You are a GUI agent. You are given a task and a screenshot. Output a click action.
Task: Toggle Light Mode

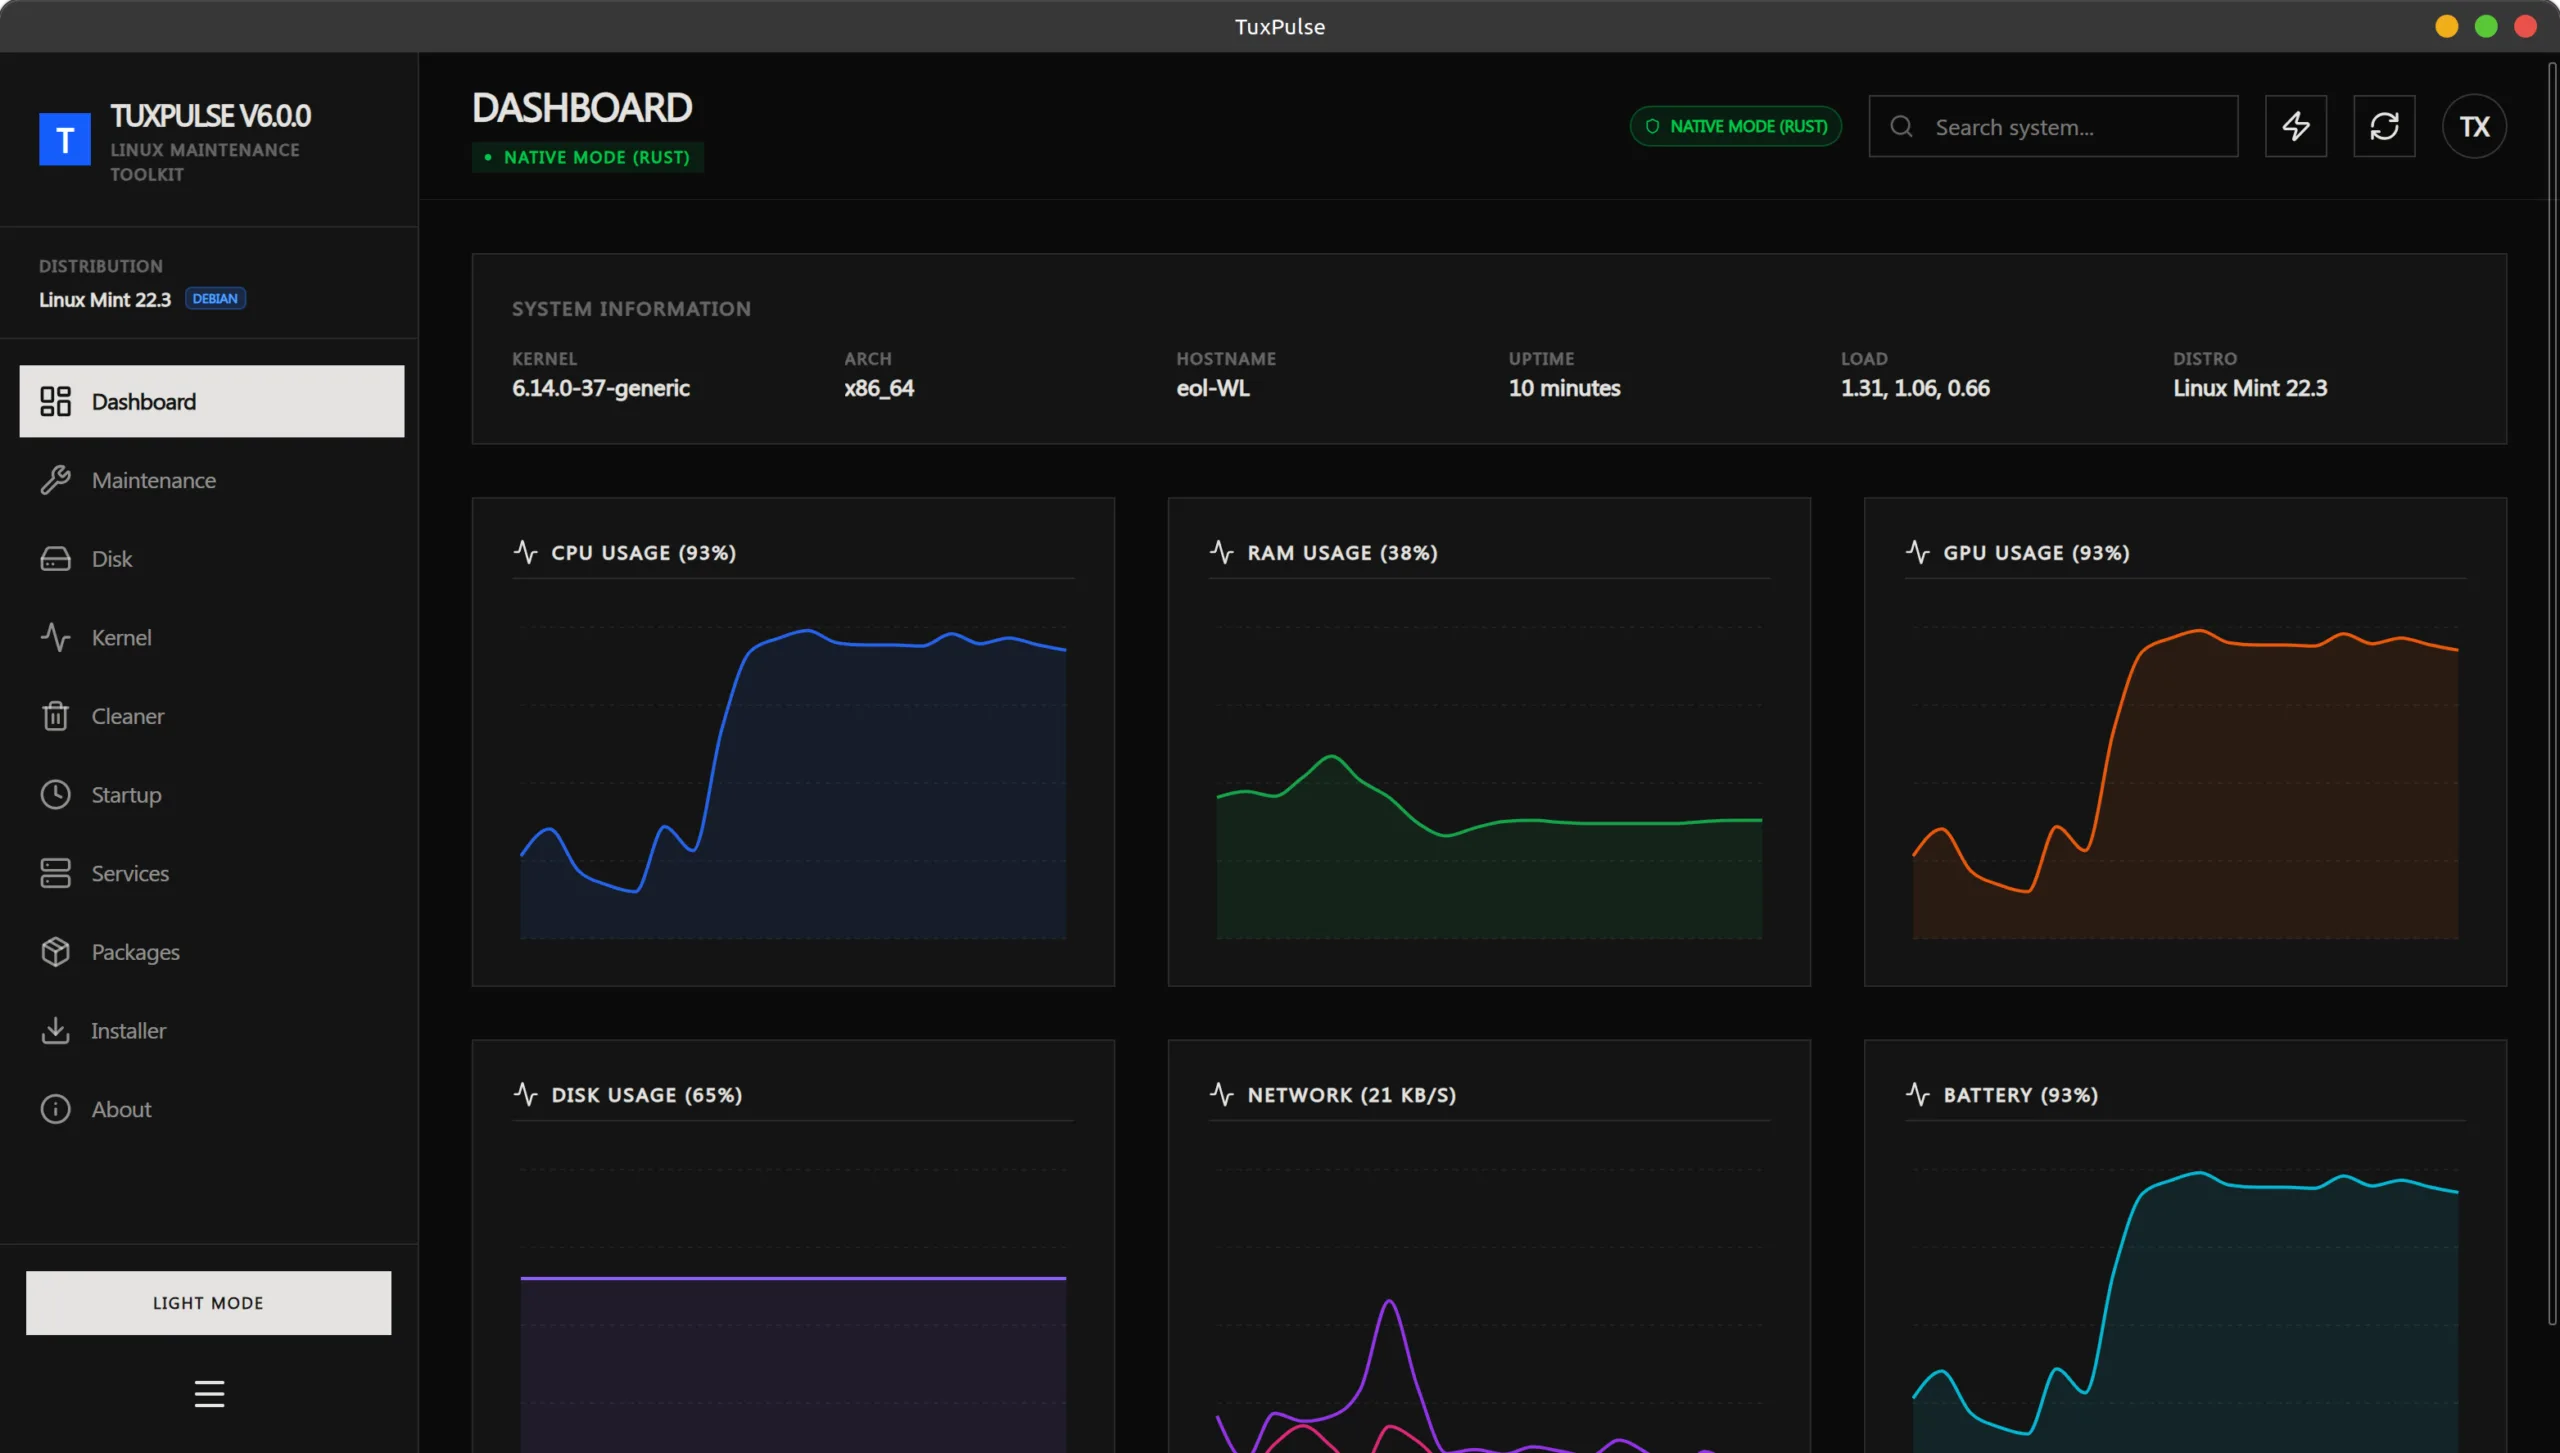[x=208, y=1302]
